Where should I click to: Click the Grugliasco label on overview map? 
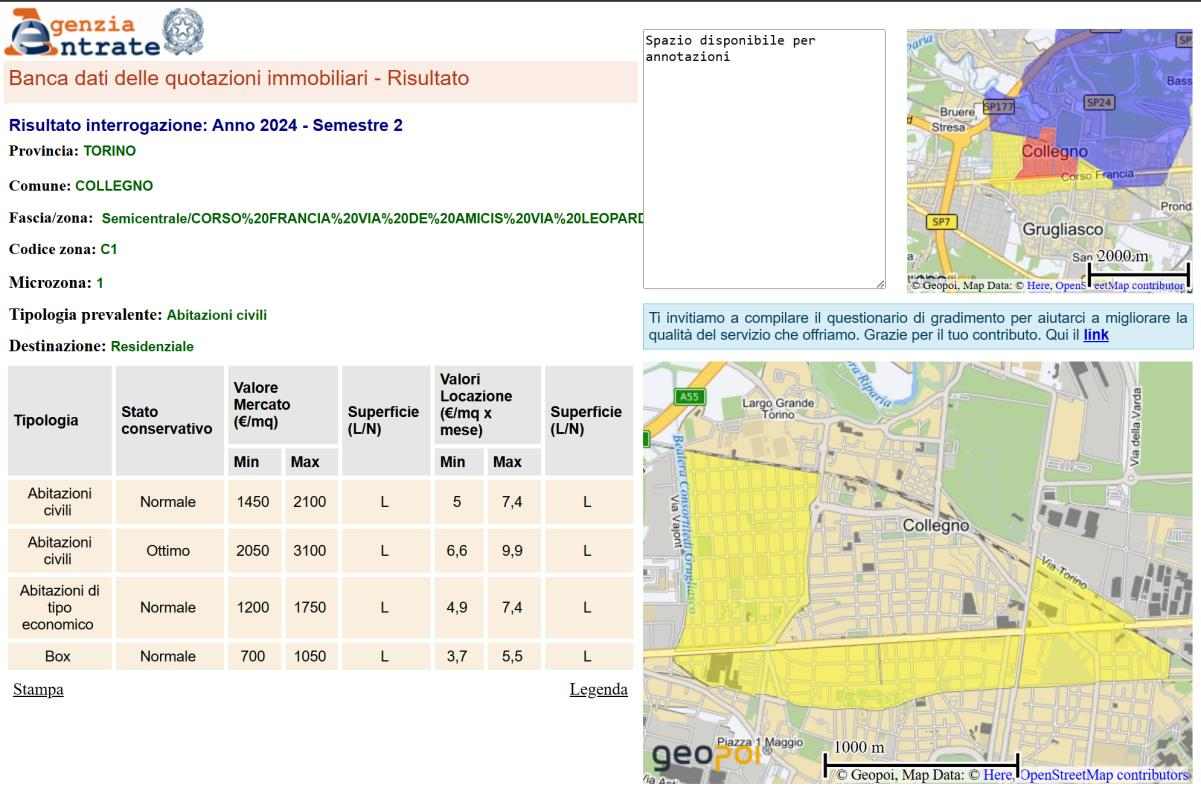point(1062,229)
